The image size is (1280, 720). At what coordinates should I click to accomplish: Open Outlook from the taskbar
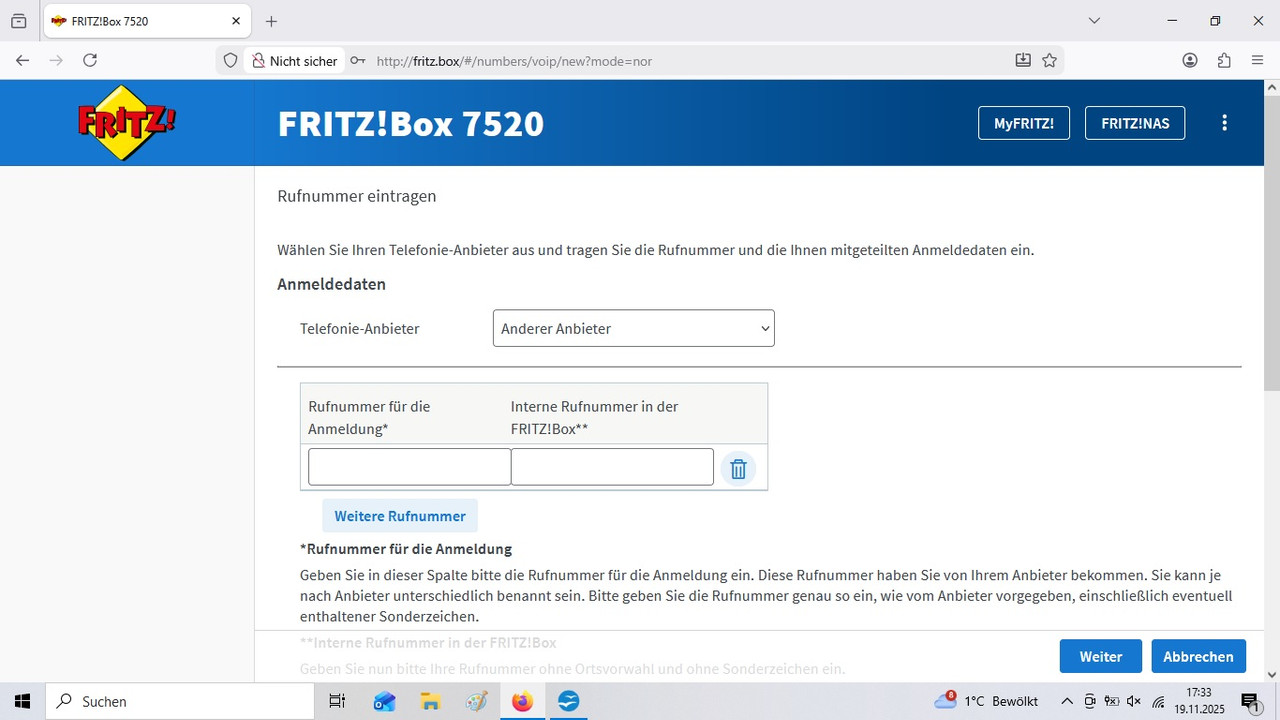click(x=384, y=701)
